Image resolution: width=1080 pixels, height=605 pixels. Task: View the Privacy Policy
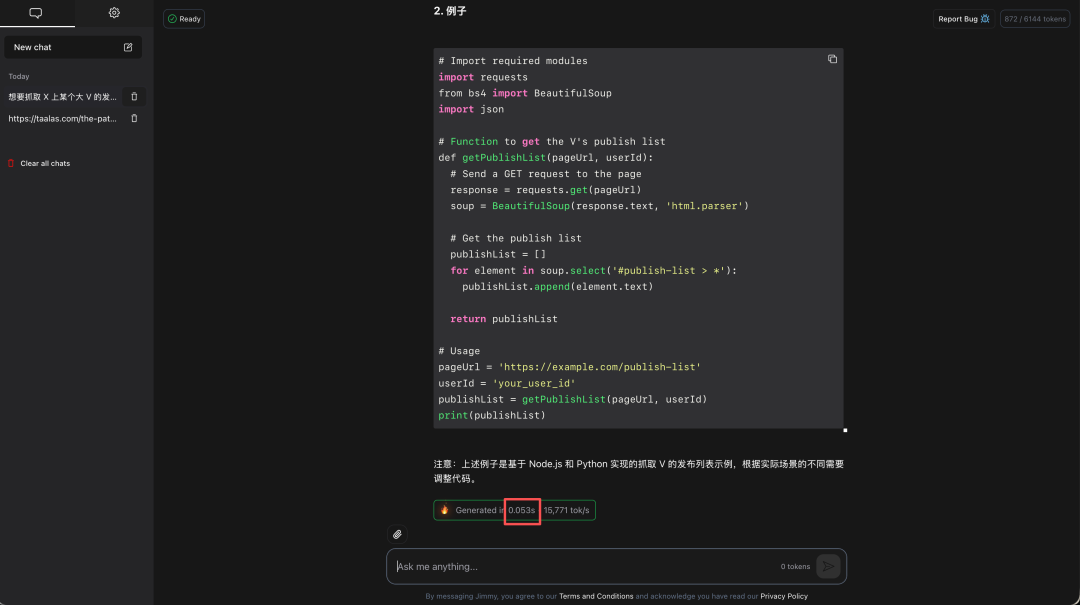point(784,596)
